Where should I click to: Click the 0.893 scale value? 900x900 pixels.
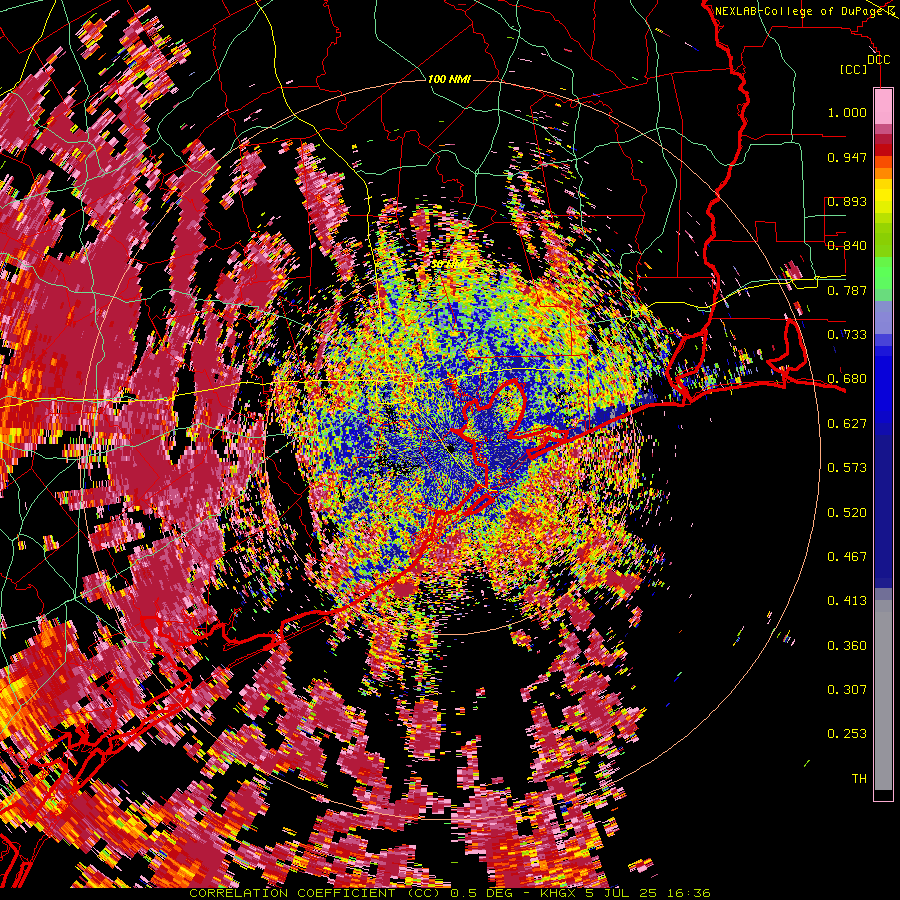coord(847,201)
